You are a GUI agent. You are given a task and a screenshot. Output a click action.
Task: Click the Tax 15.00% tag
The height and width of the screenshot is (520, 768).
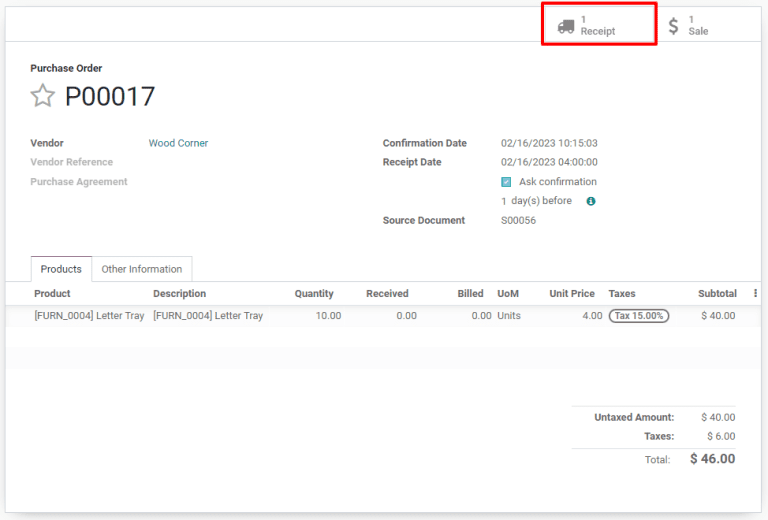(639, 316)
